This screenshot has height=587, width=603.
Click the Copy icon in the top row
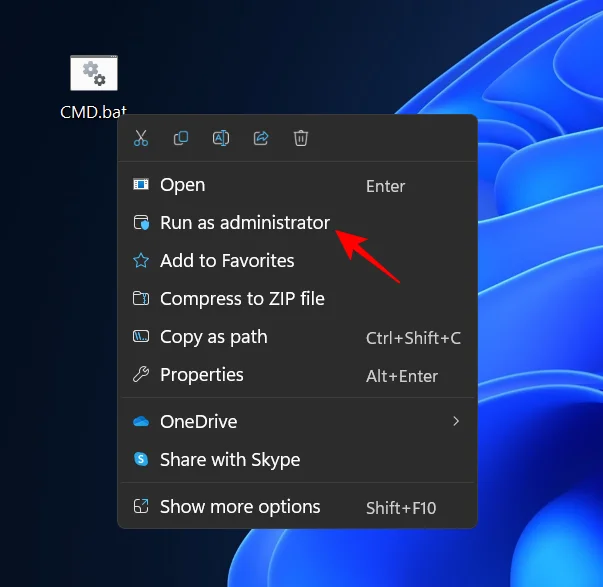(181, 139)
